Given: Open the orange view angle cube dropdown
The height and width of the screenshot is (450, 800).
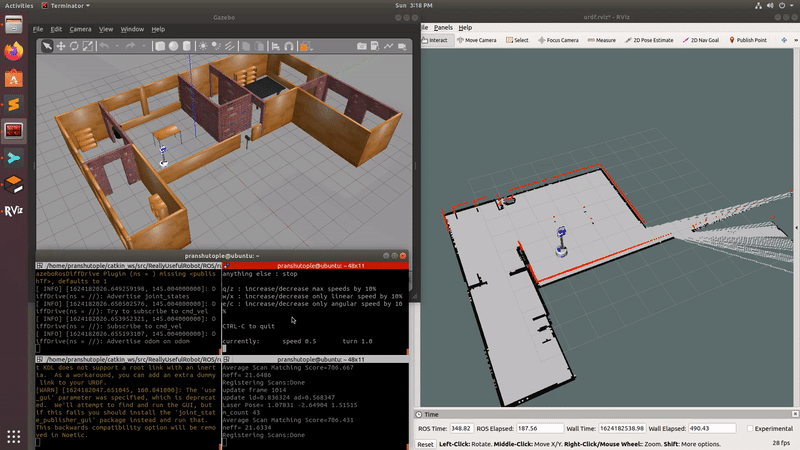Looking at the screenshot, I should tap(306, 46).
